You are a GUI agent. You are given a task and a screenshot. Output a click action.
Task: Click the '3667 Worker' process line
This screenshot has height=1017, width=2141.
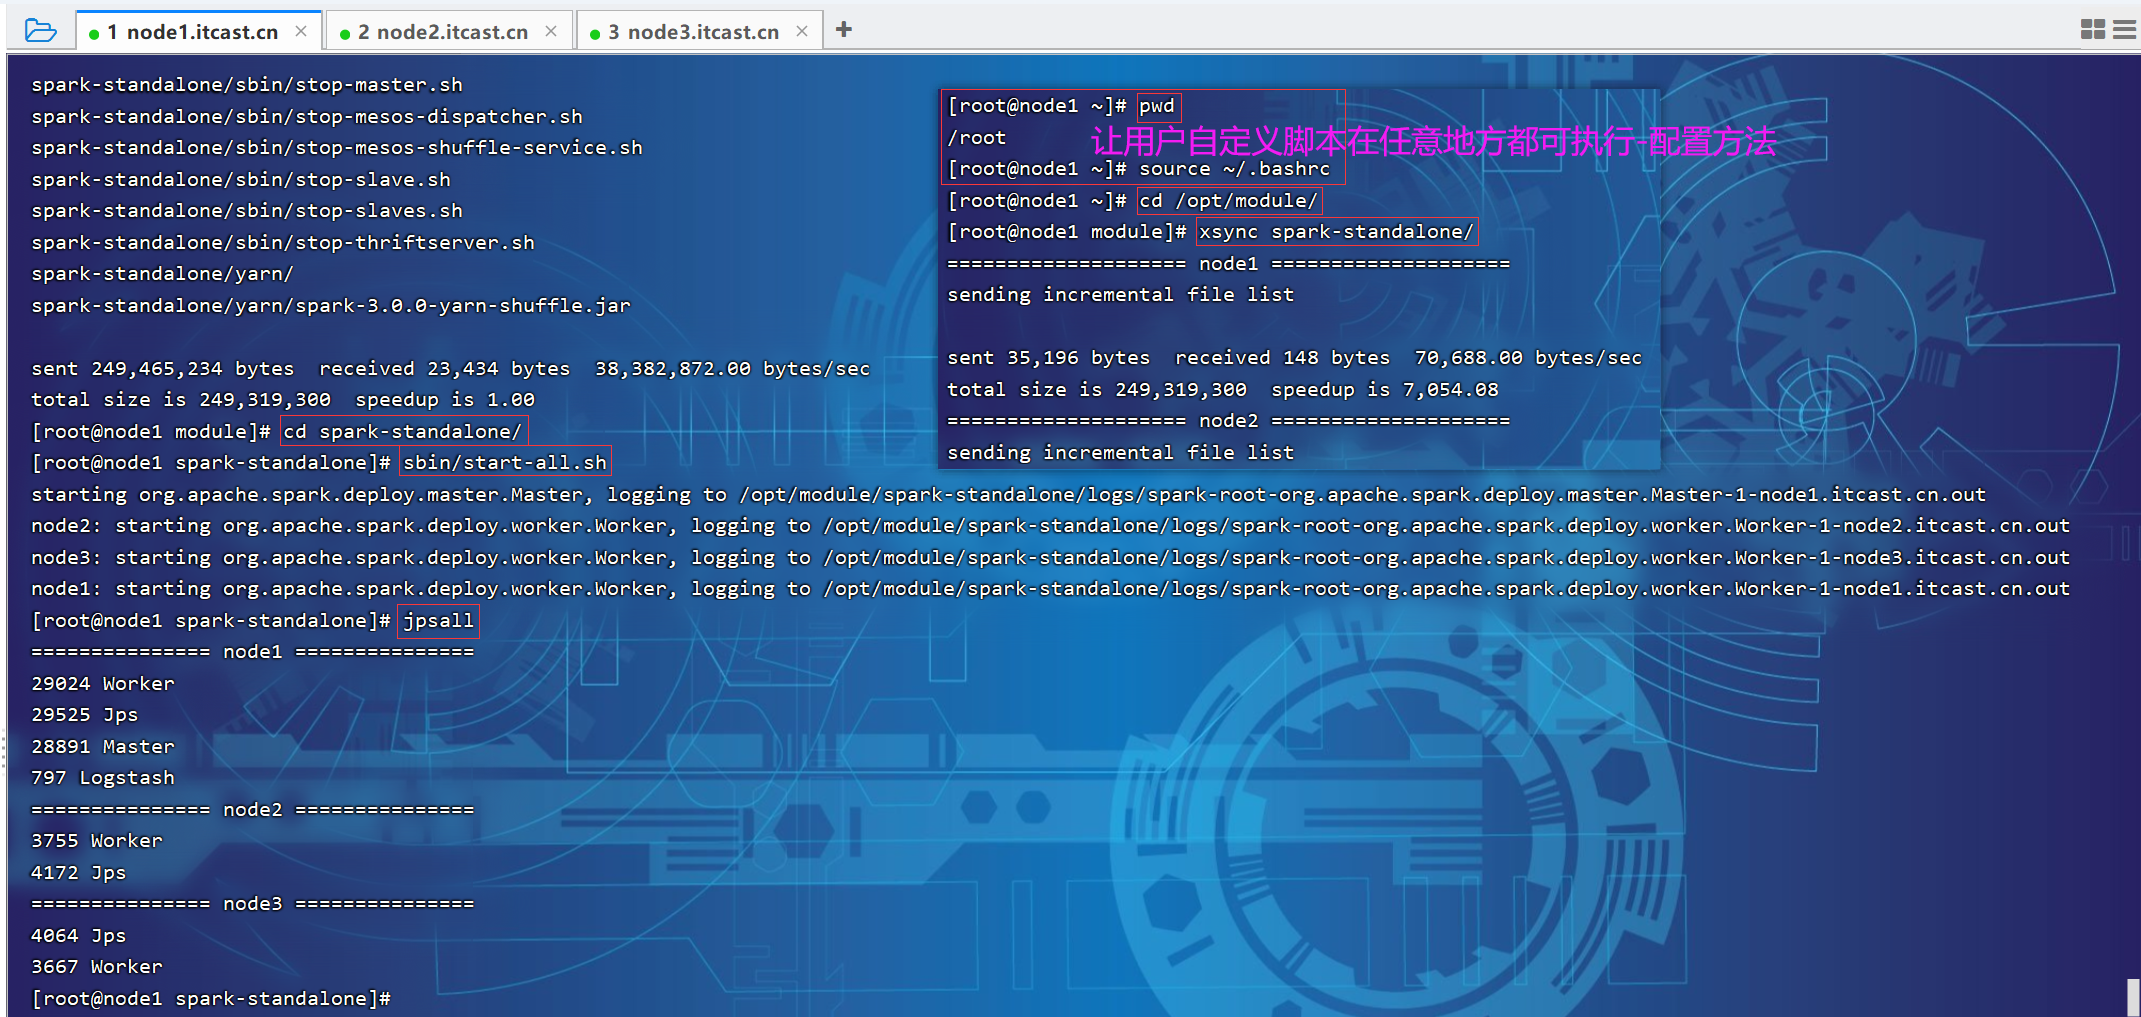(97, 967)
